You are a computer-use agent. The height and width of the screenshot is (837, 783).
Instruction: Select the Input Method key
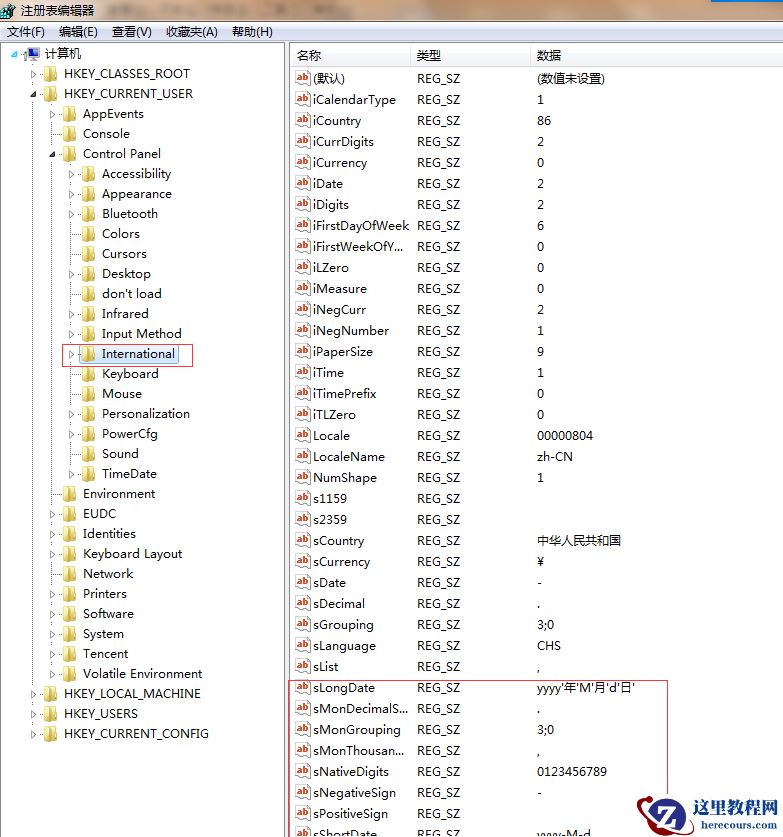[x=141, y=334]
